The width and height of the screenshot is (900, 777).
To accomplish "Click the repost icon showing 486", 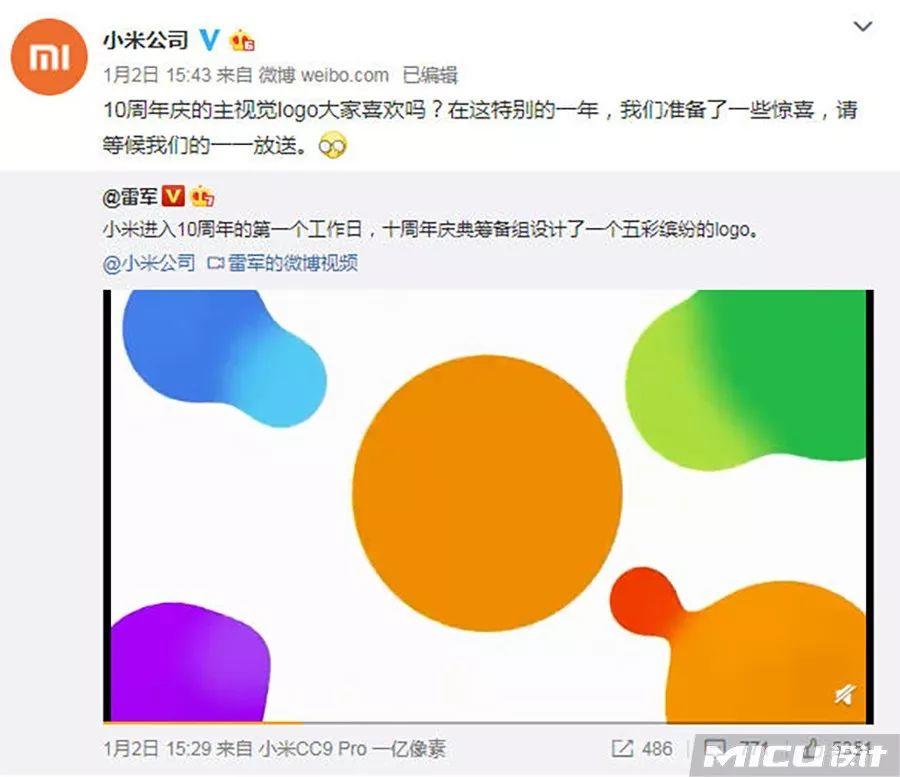I will [622, 748].
